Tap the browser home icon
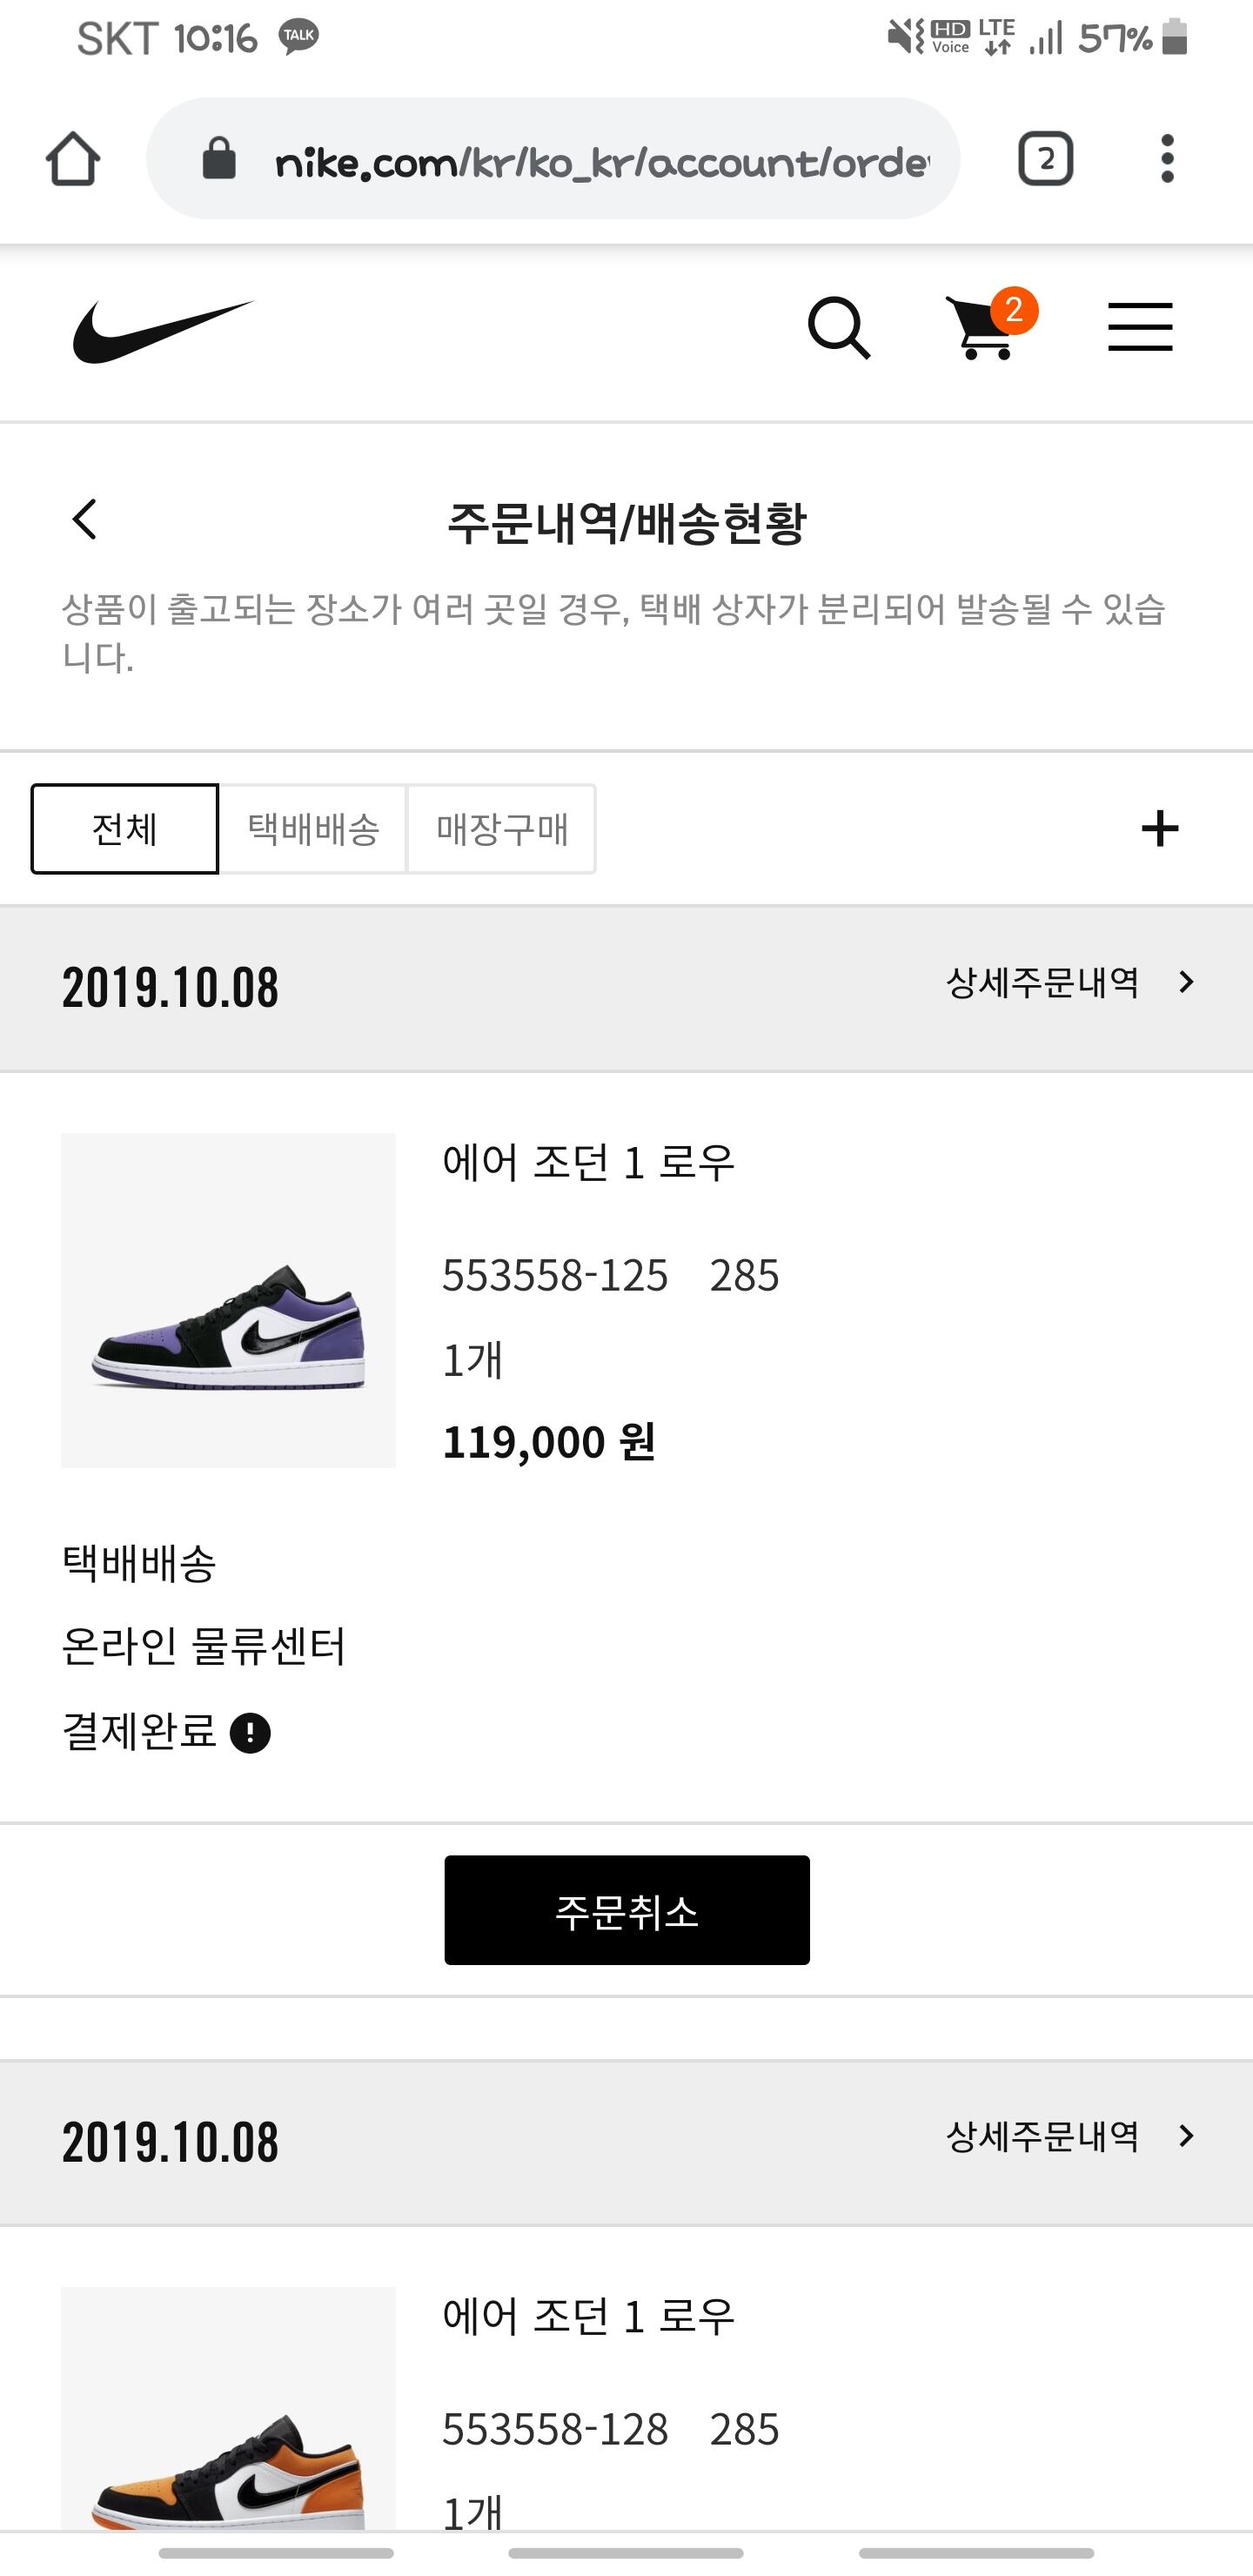 [x=73, y=159]
